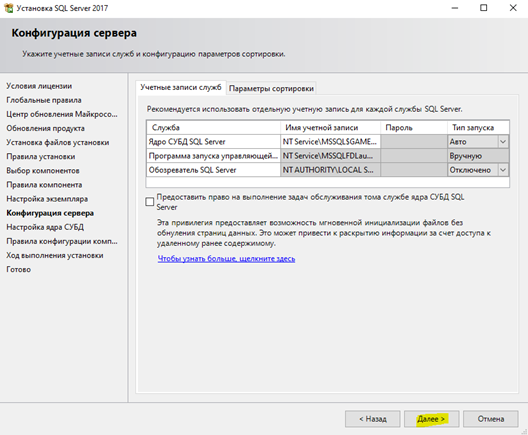528x435 pixels.
Task: Select the Обозреватель SQL Server row
Action: (x=328, y=170)
